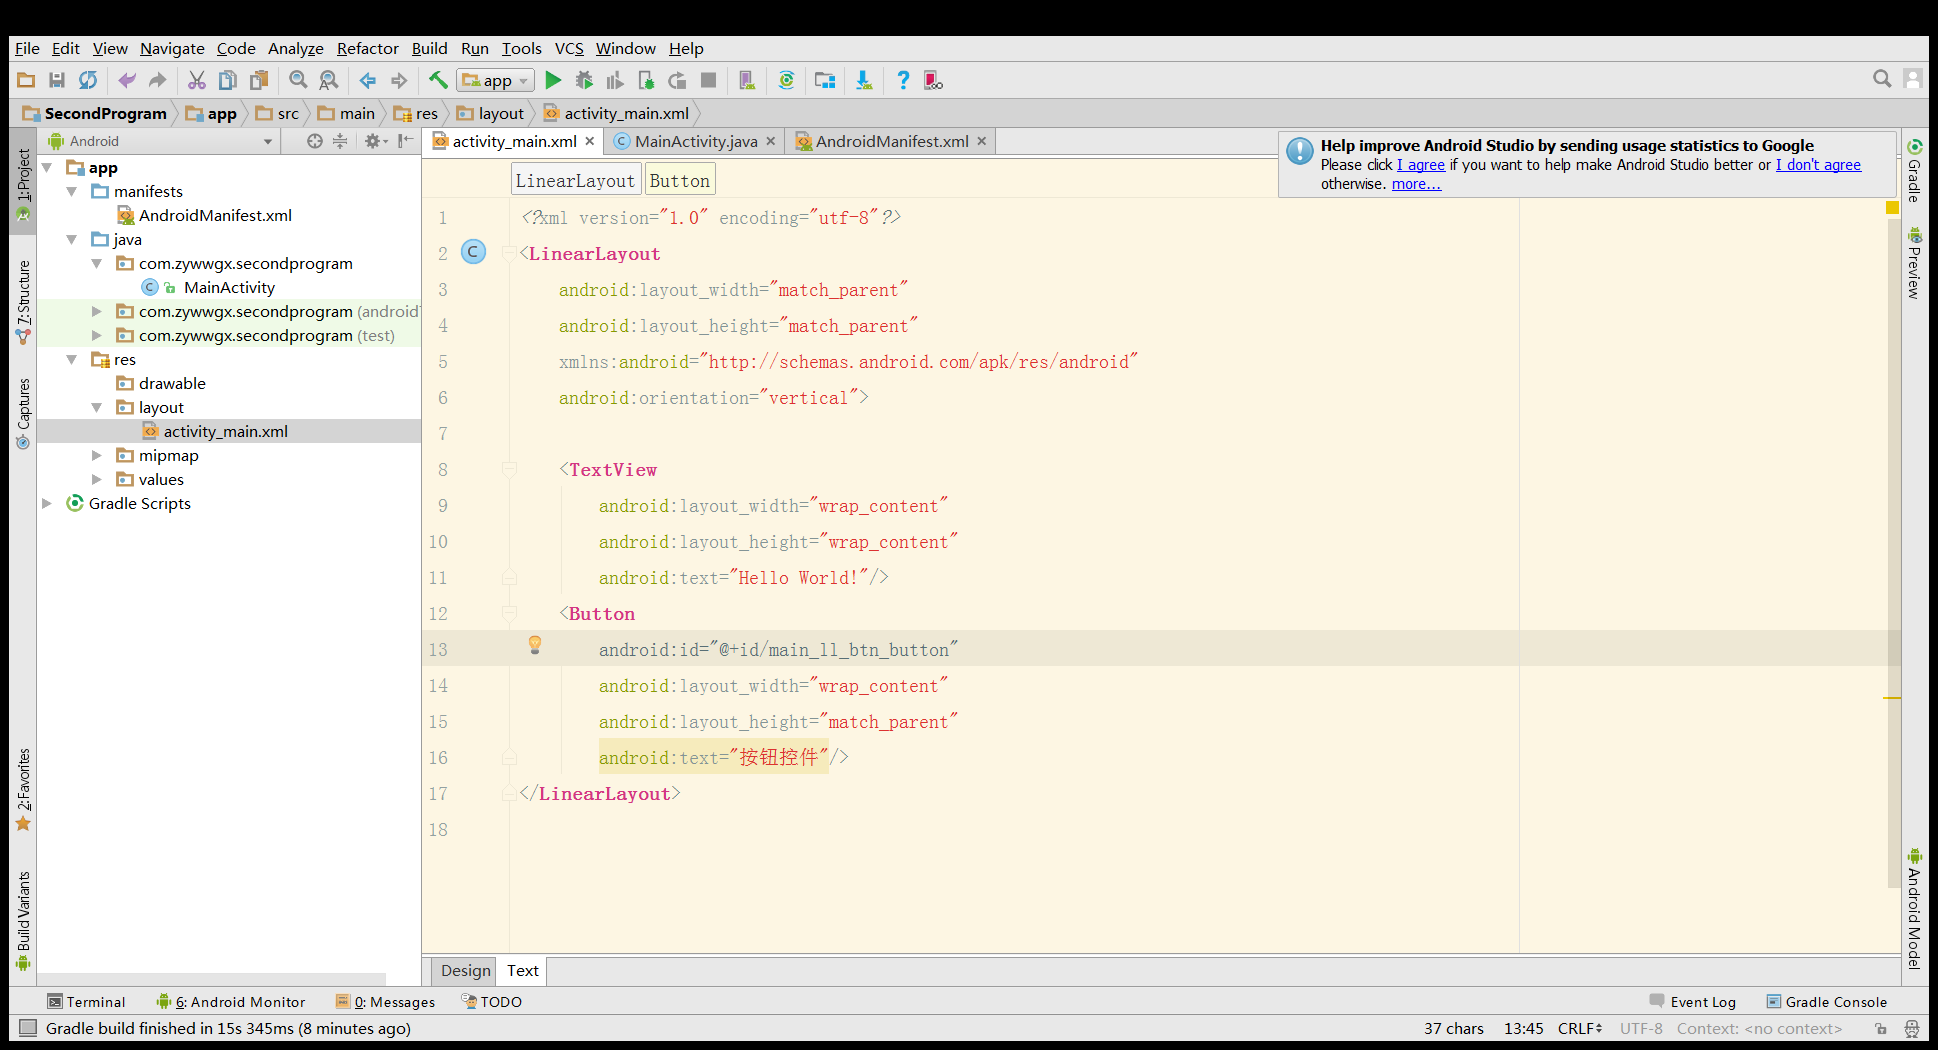Expand the Gradle Scripts tree node
1938x1050 pixels.
pos(47,504)
